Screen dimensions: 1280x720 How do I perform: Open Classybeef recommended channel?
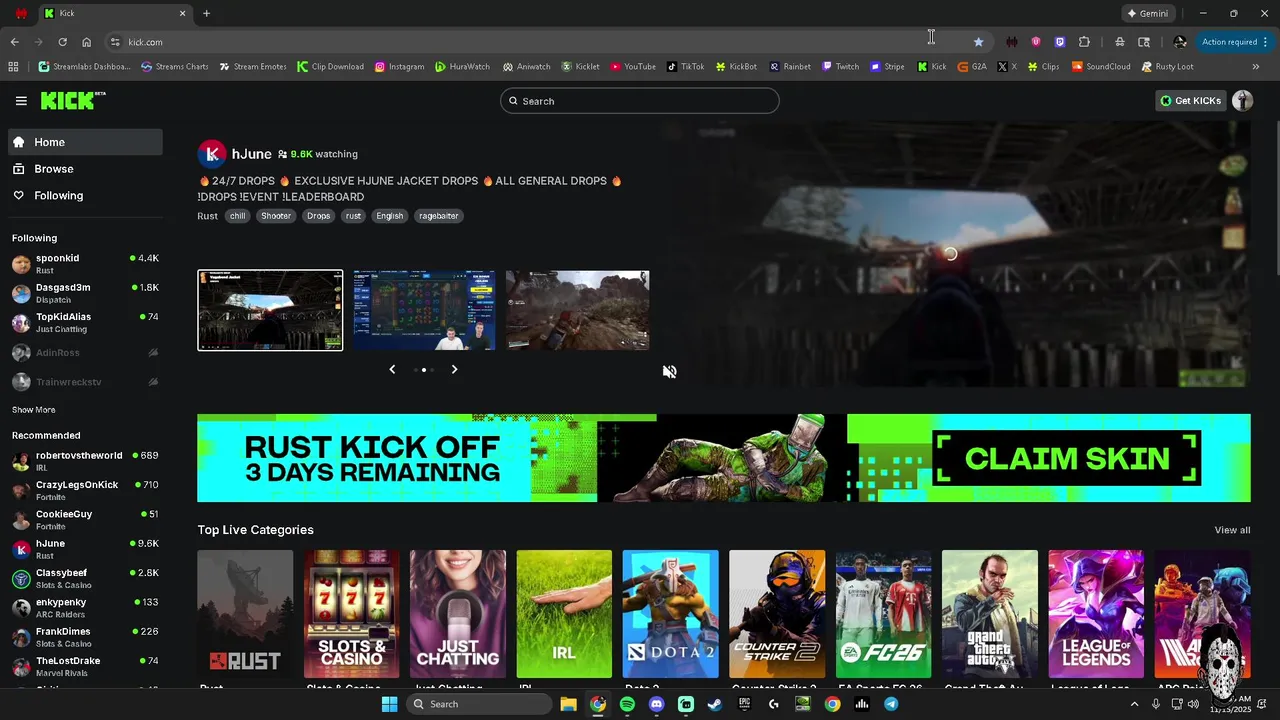click(85, 579)
